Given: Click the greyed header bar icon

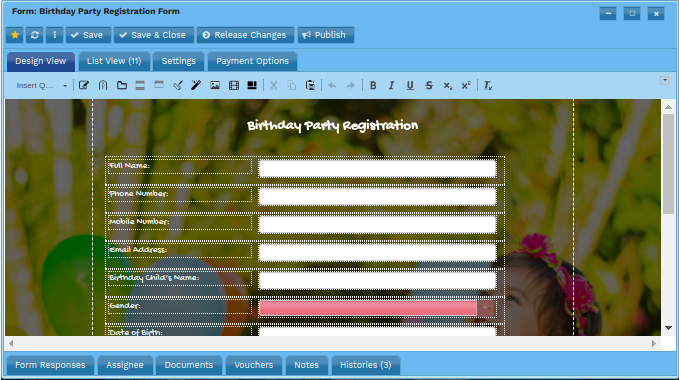Looking at the screenshot, I should click(x=159, y=85).
